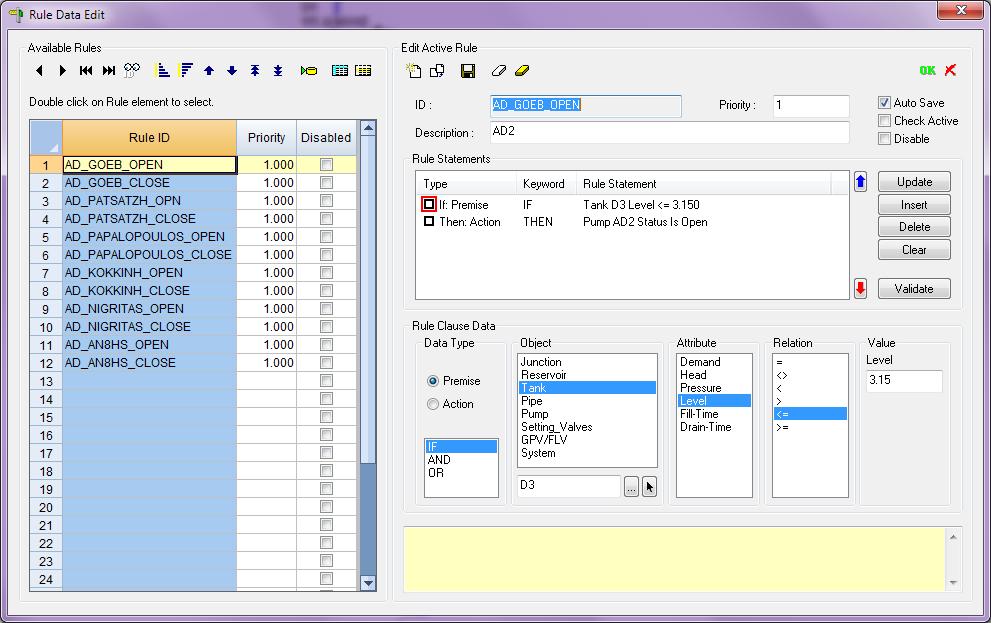Select the Action radio button
Image resolution: width=991 pixels, height=623 pixels.
pyautogui.click(x=433, y=404)
